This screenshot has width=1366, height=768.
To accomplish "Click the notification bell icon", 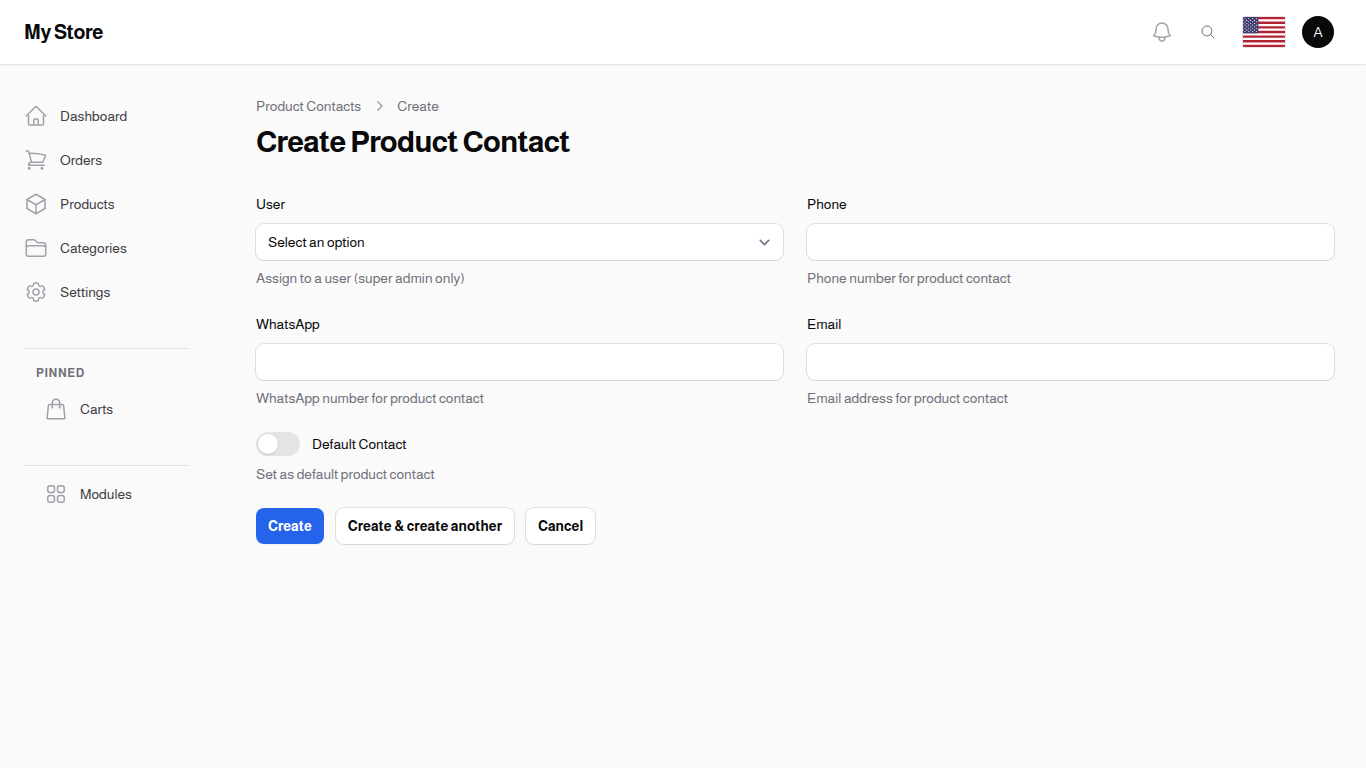I will [1162, 31].
